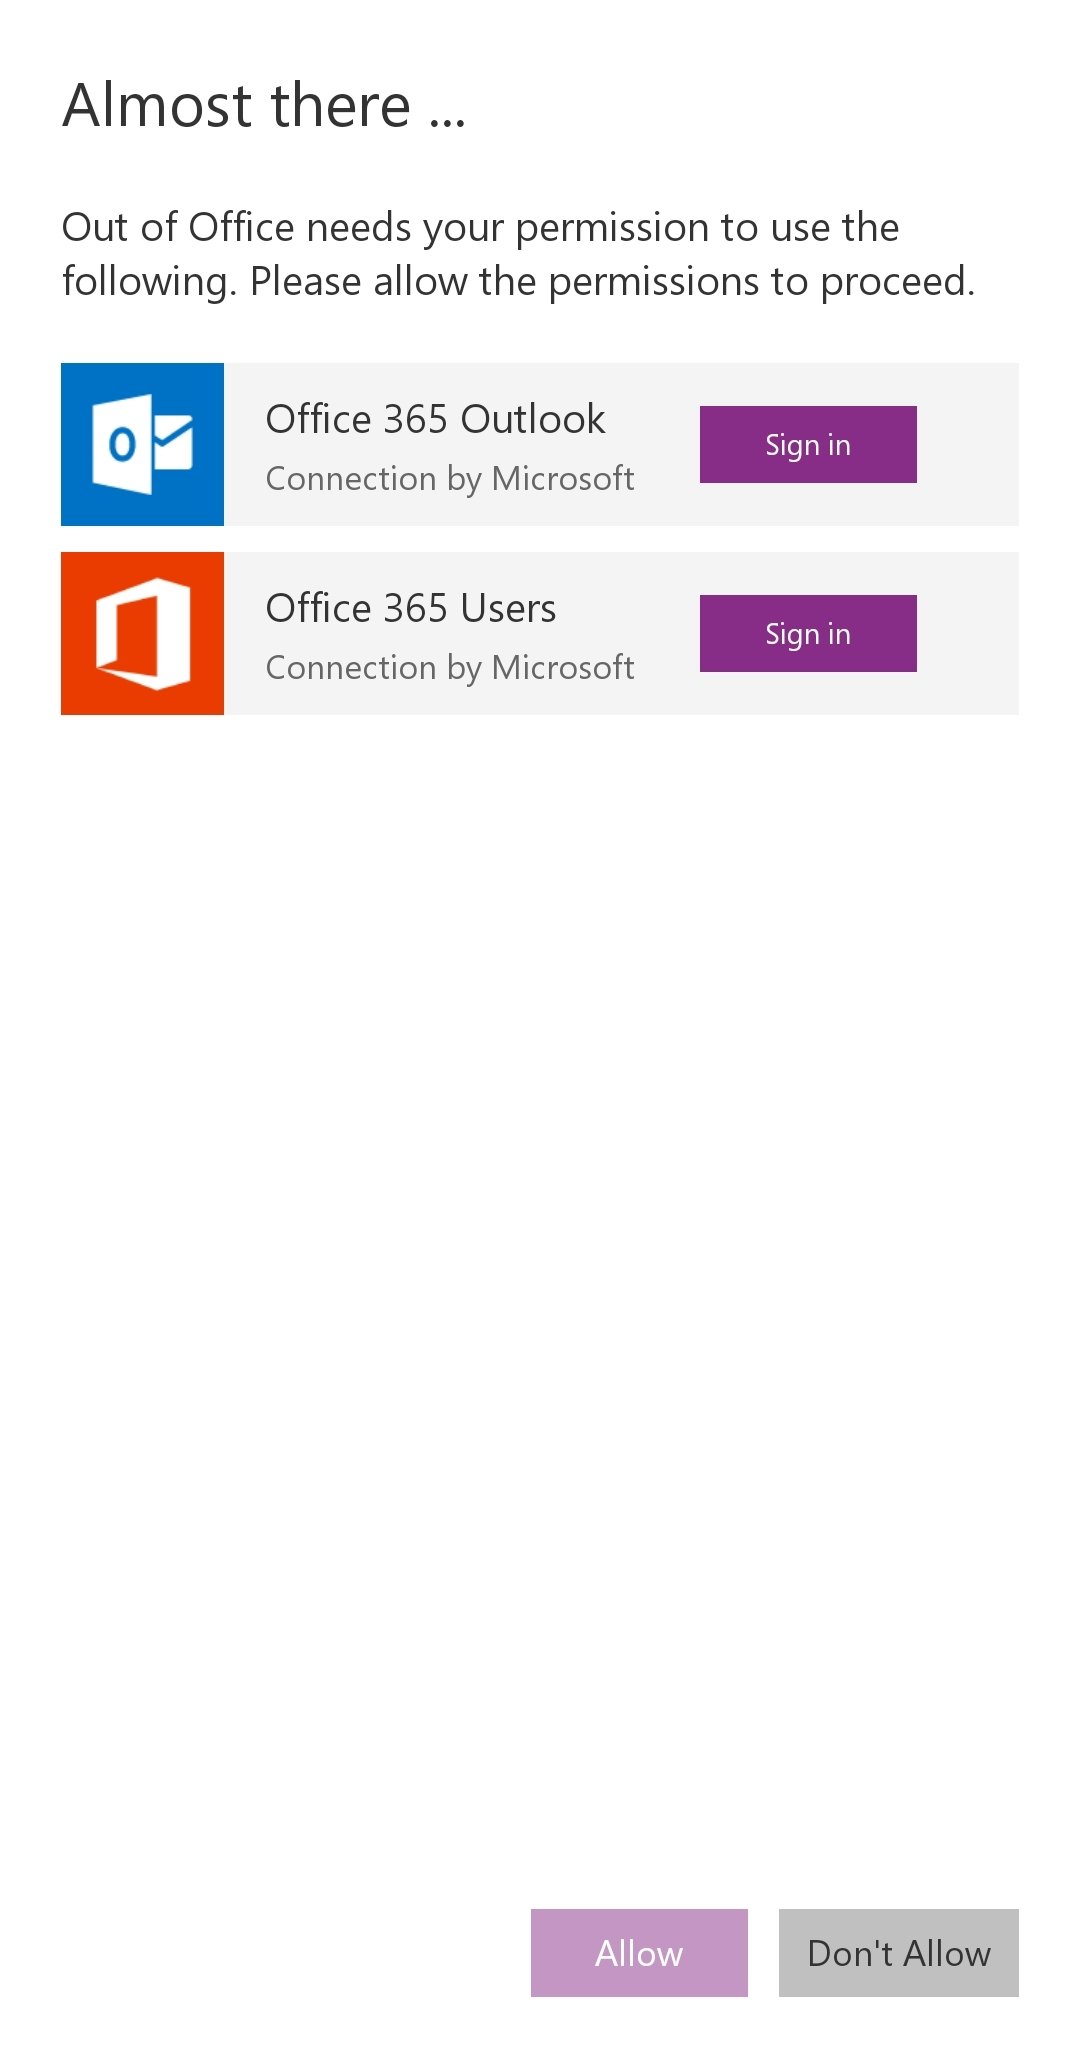Sign in to Office 365 Outlook
The height and width of the screenshot is (2050, 1080).
click(x=808, y=444)
